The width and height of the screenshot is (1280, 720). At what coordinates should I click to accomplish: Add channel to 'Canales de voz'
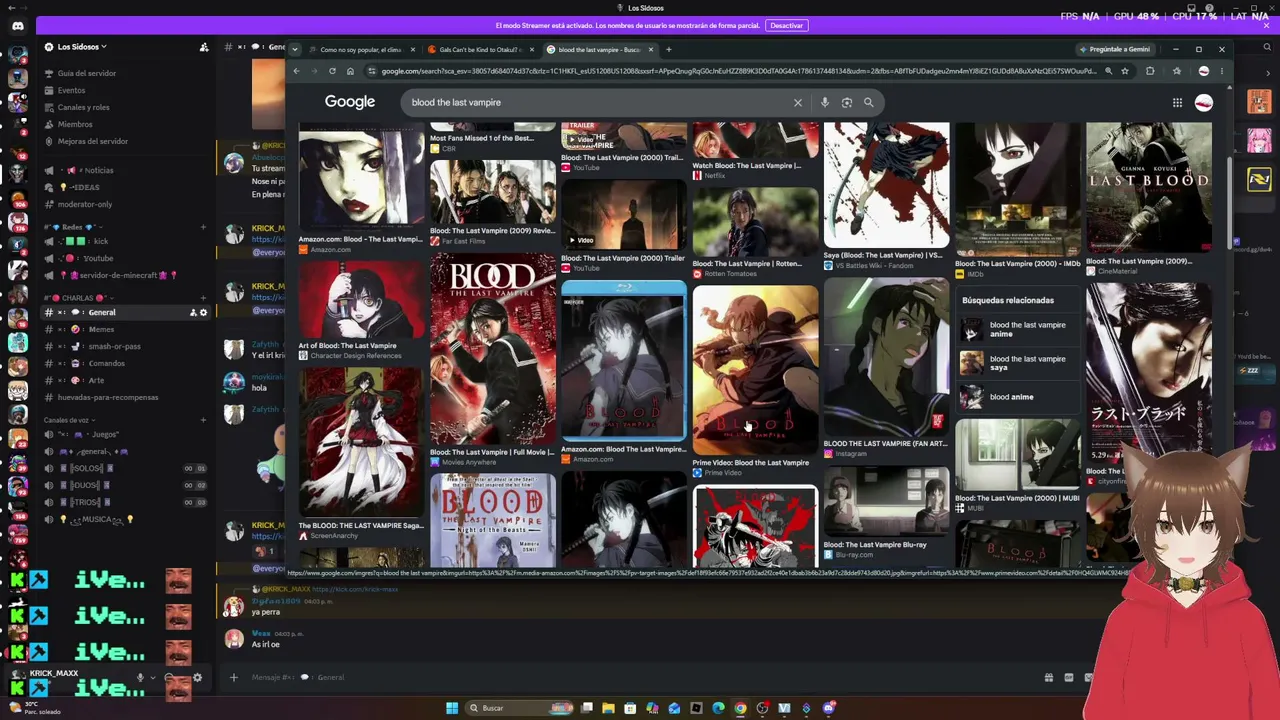click(204, 420)
